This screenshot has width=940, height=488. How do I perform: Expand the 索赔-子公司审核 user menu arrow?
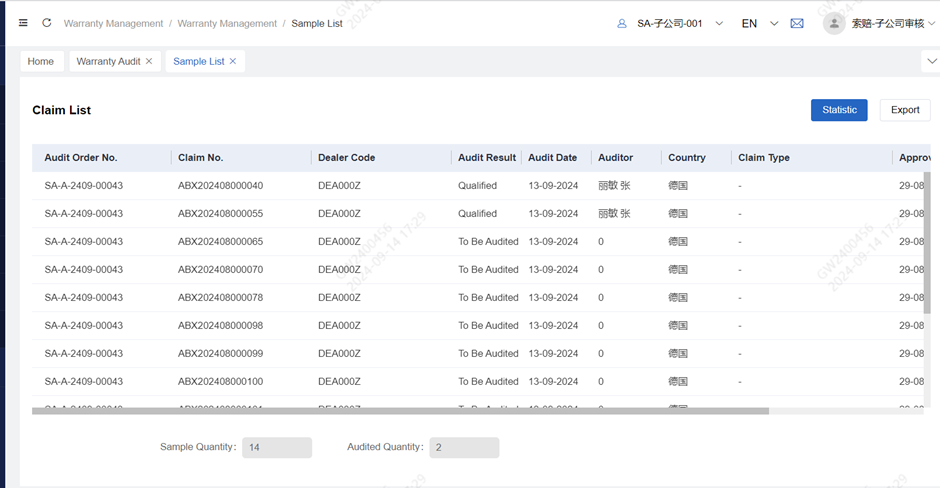coord(932,23)
